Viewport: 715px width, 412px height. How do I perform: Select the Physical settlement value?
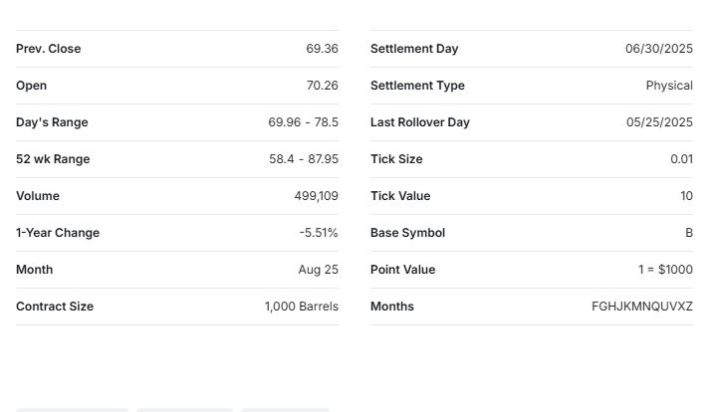[x=669, y=86]
